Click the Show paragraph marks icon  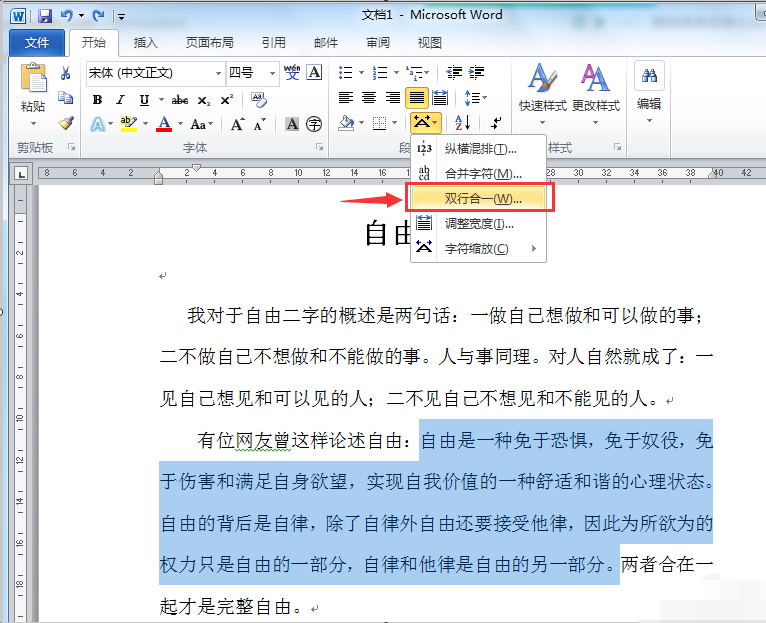coord(496,123)
